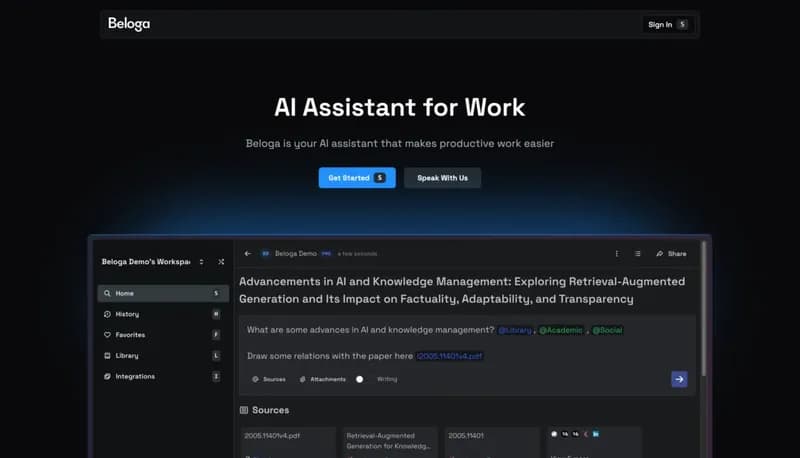Screen dimensions: 800x458
Task: Click the Speak With Us button
Action: (442, 177)
